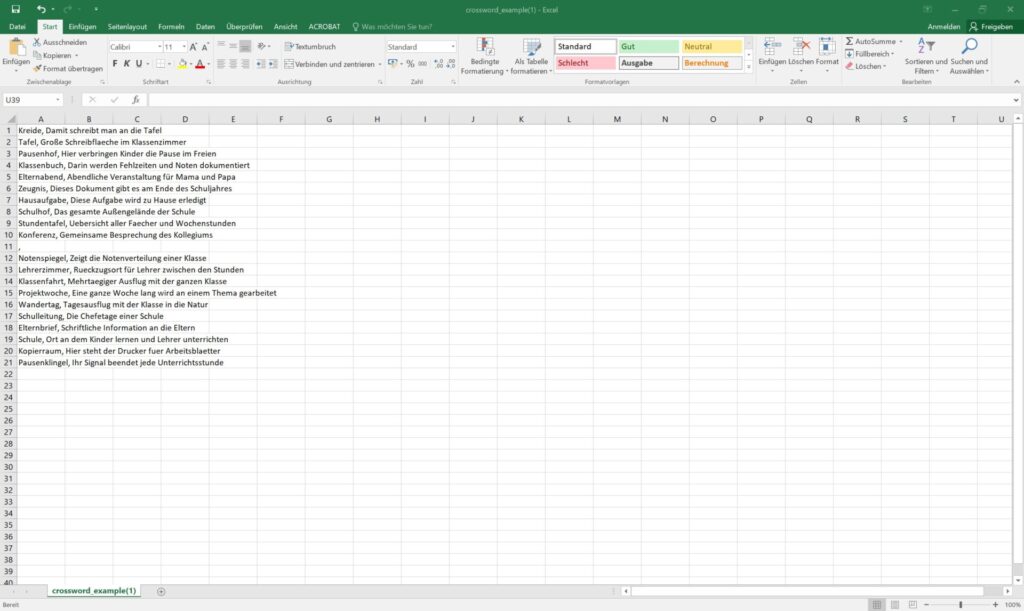Increase font size with large A icon
The height and width of the screenshot is (611, 1024).
tap(193, 47)
